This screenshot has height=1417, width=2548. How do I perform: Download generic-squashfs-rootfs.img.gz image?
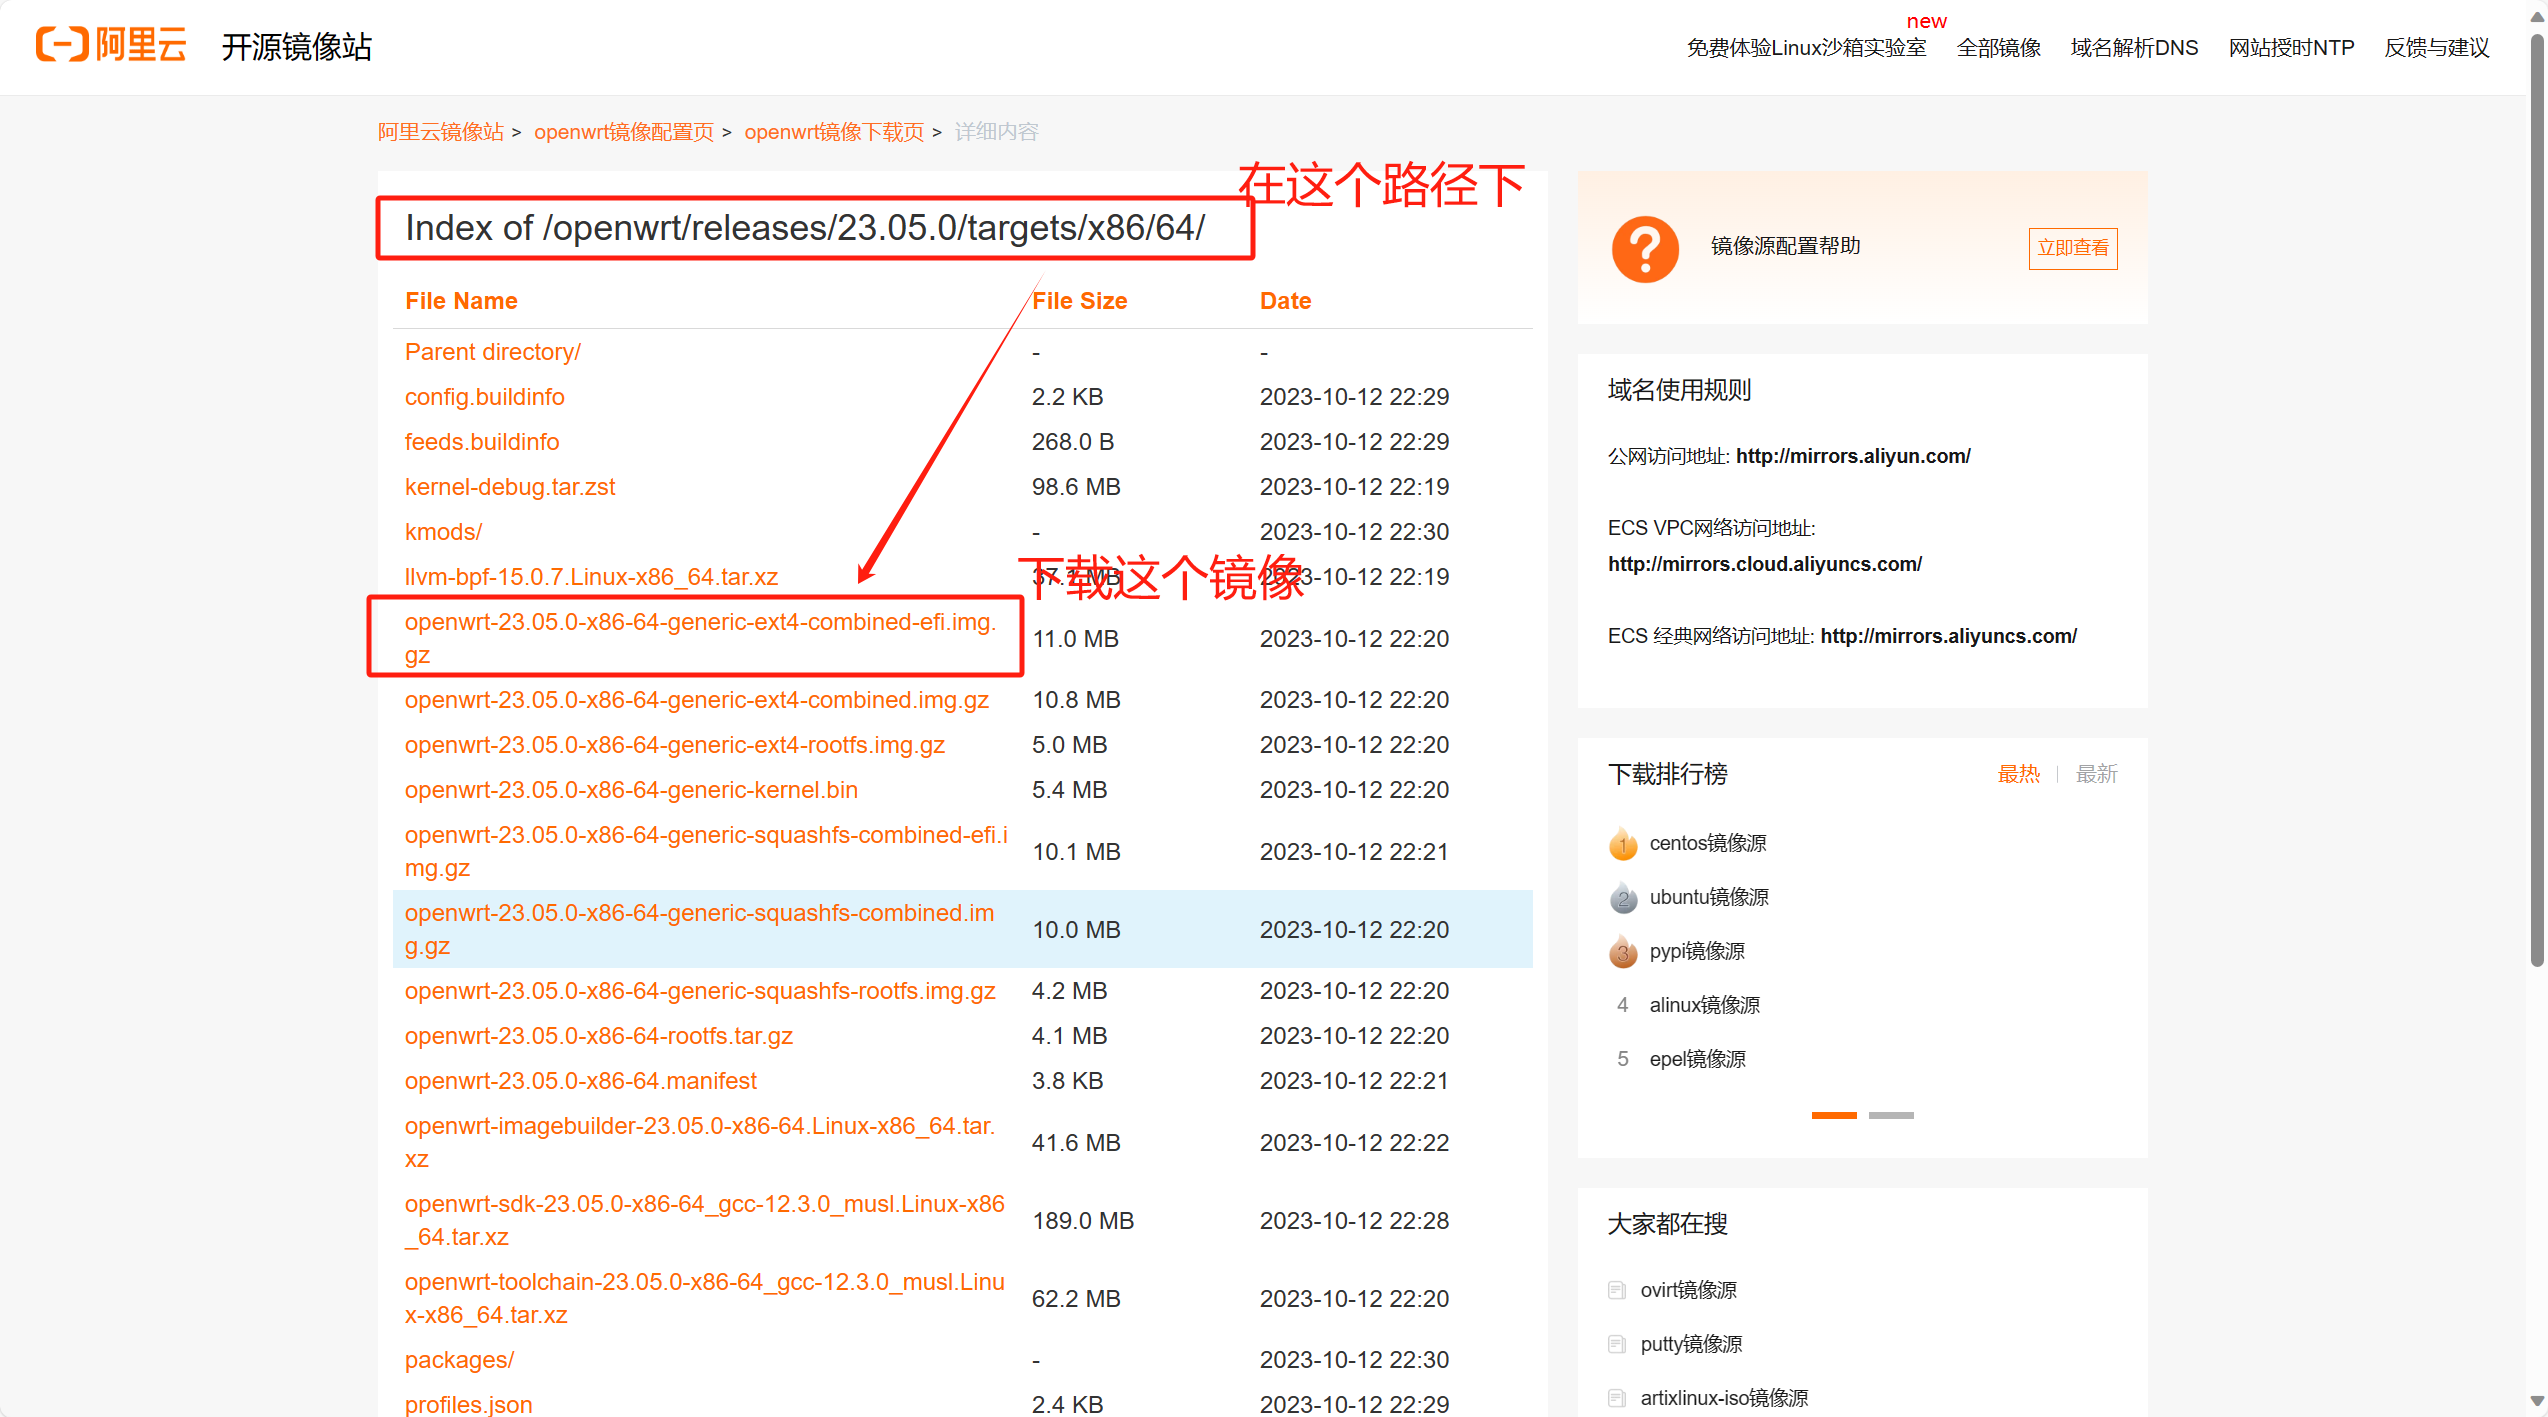pos(700,991)
